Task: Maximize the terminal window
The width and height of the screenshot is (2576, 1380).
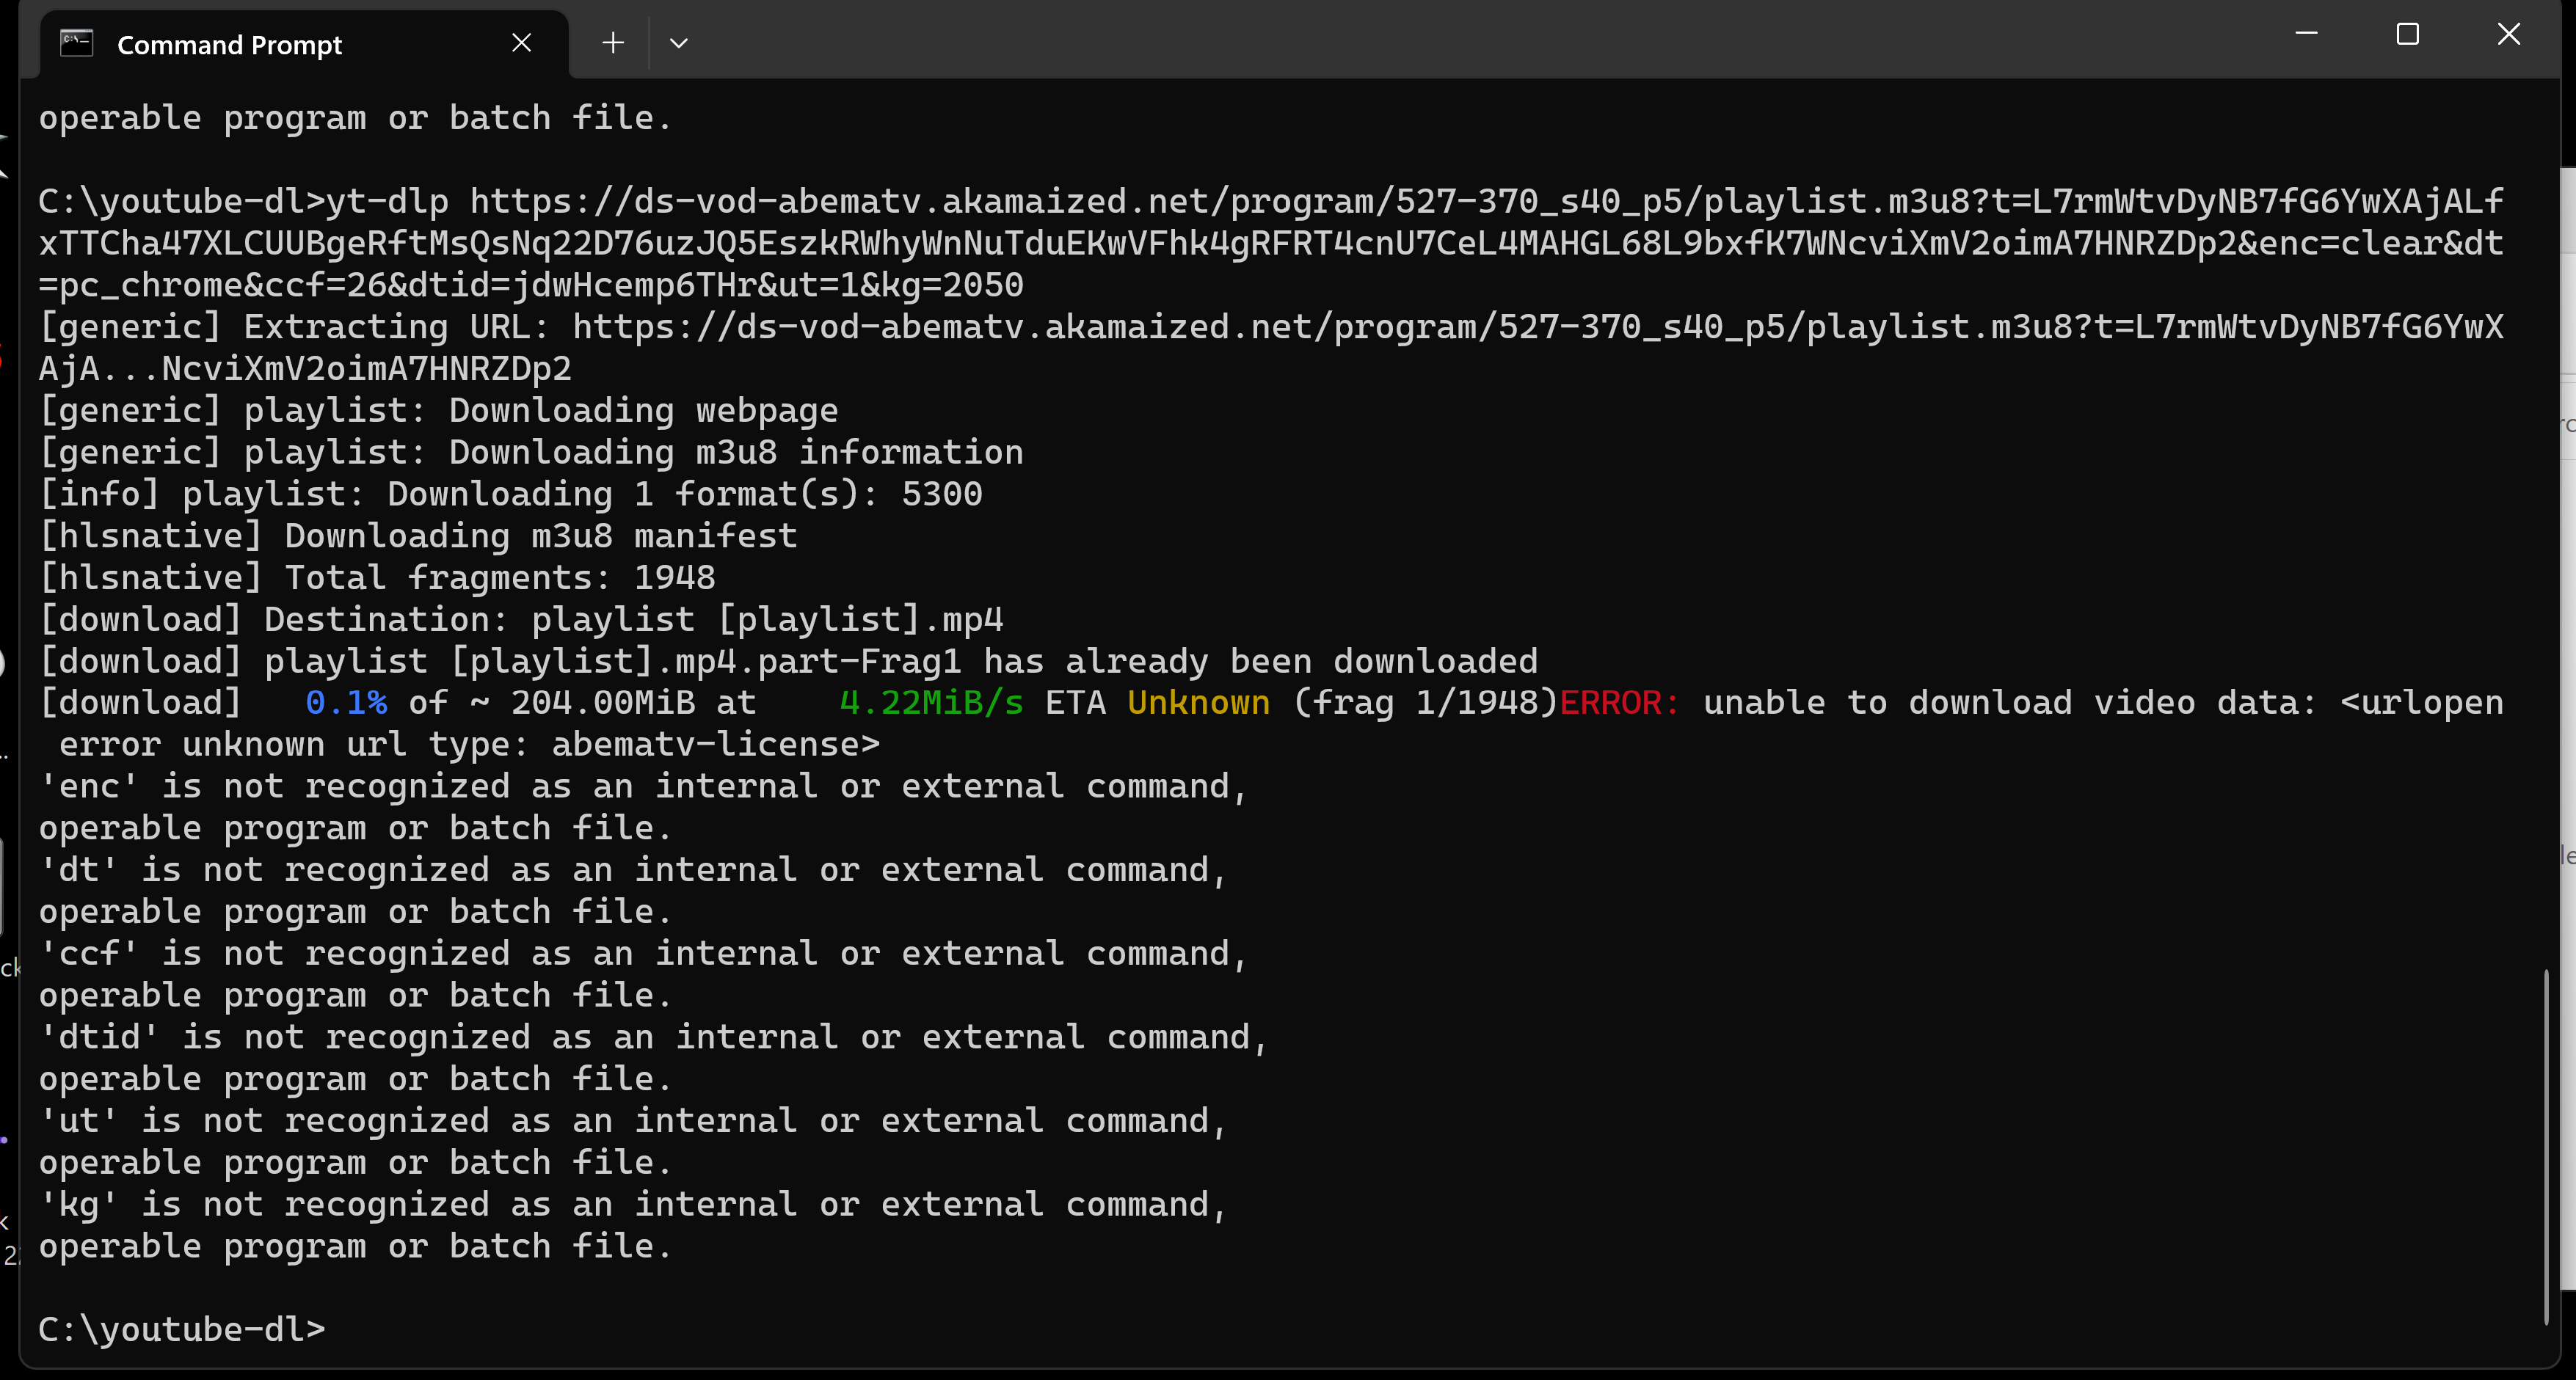Action: point(2407,34)
